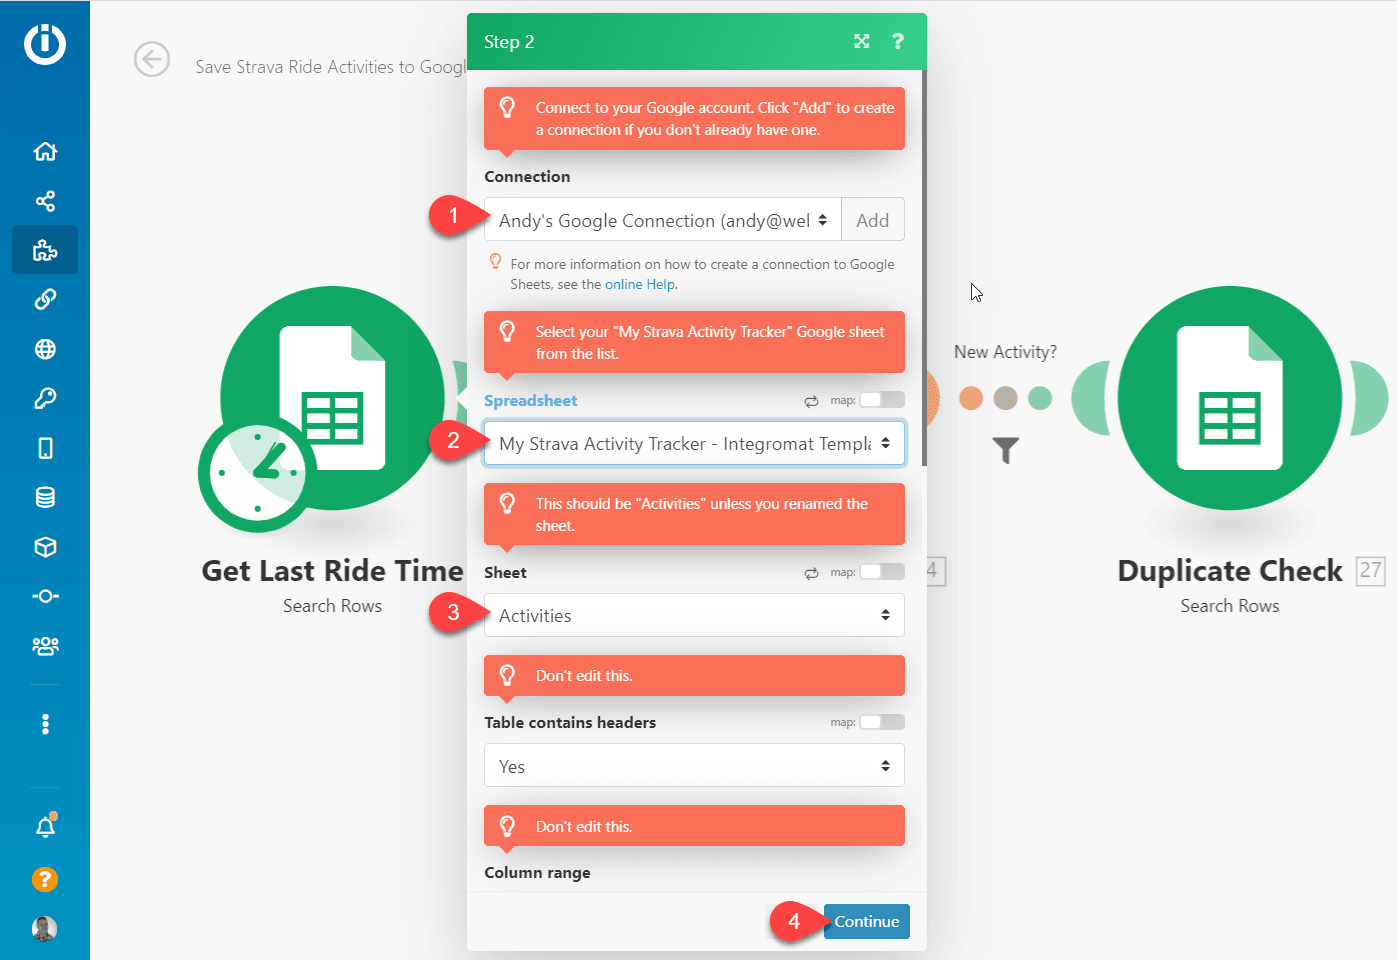Open Keys icon in sidebar
Image resolution: width=1397 pixels, height=960 pixels.
45,398
